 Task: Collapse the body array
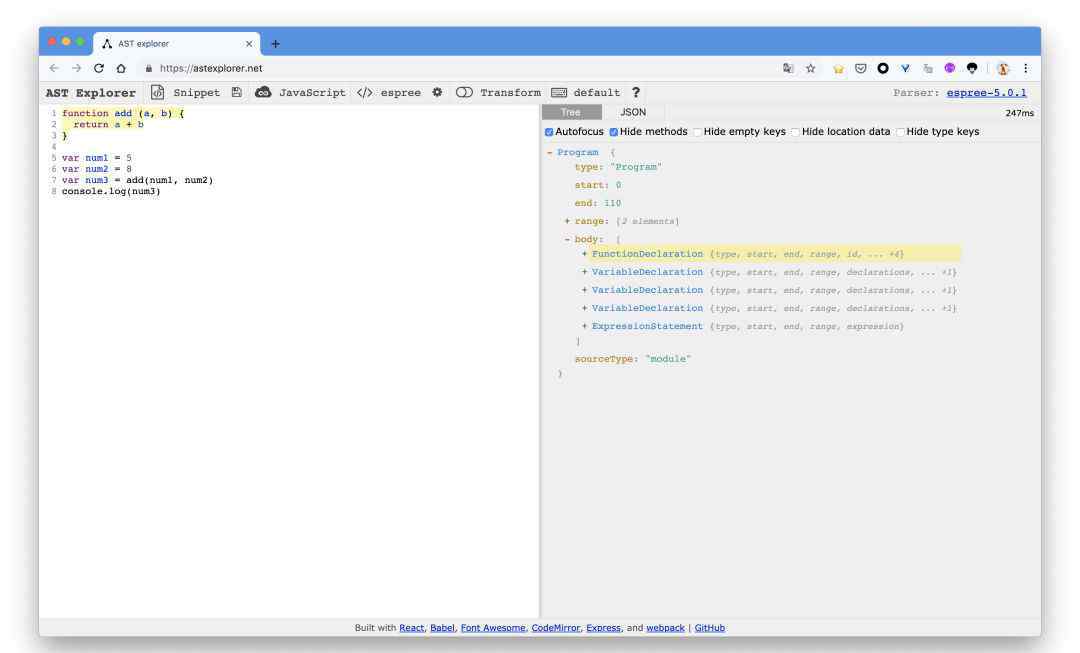click(567, 239)
